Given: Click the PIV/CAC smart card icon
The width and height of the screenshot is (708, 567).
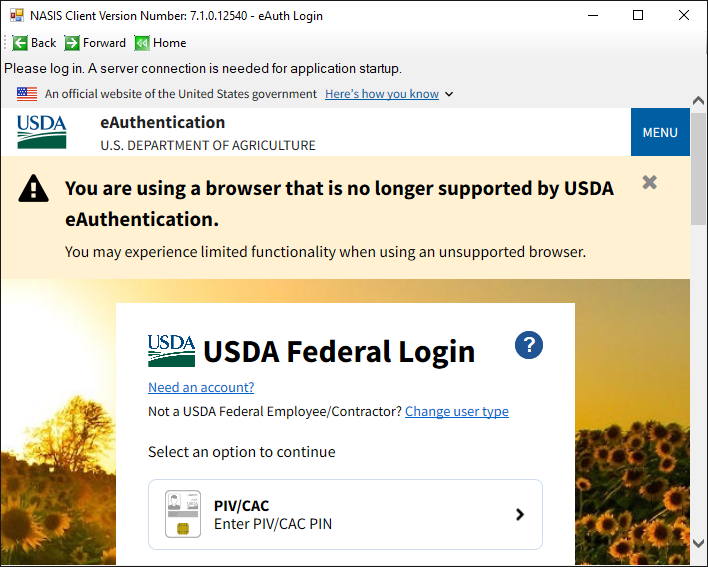Looking at the screenshot, I should [x=183, y=514].
